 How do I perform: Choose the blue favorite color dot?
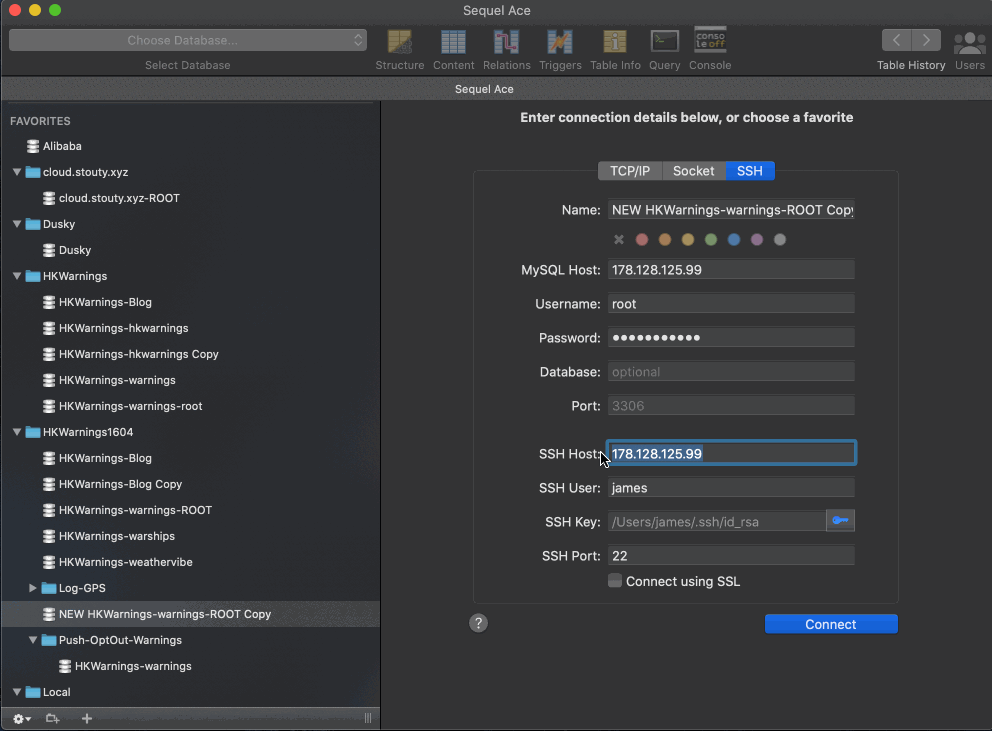tap(734, 239)
